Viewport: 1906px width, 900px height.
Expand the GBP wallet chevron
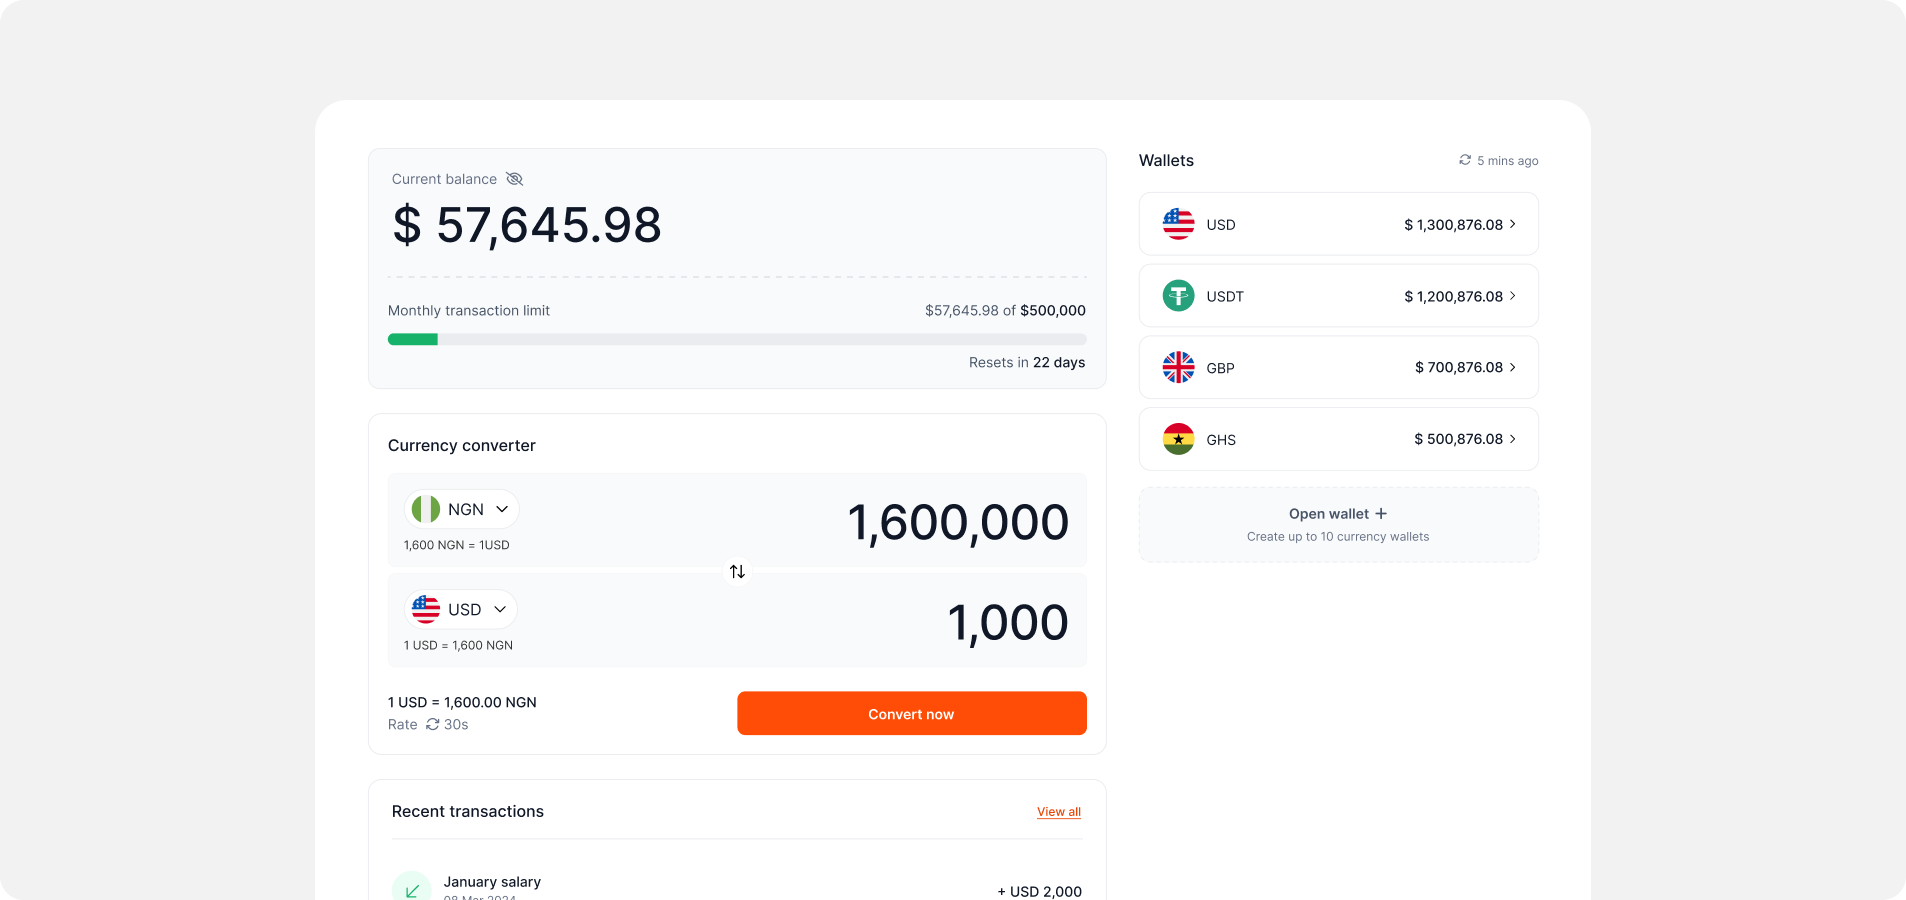pos(1512,367)
